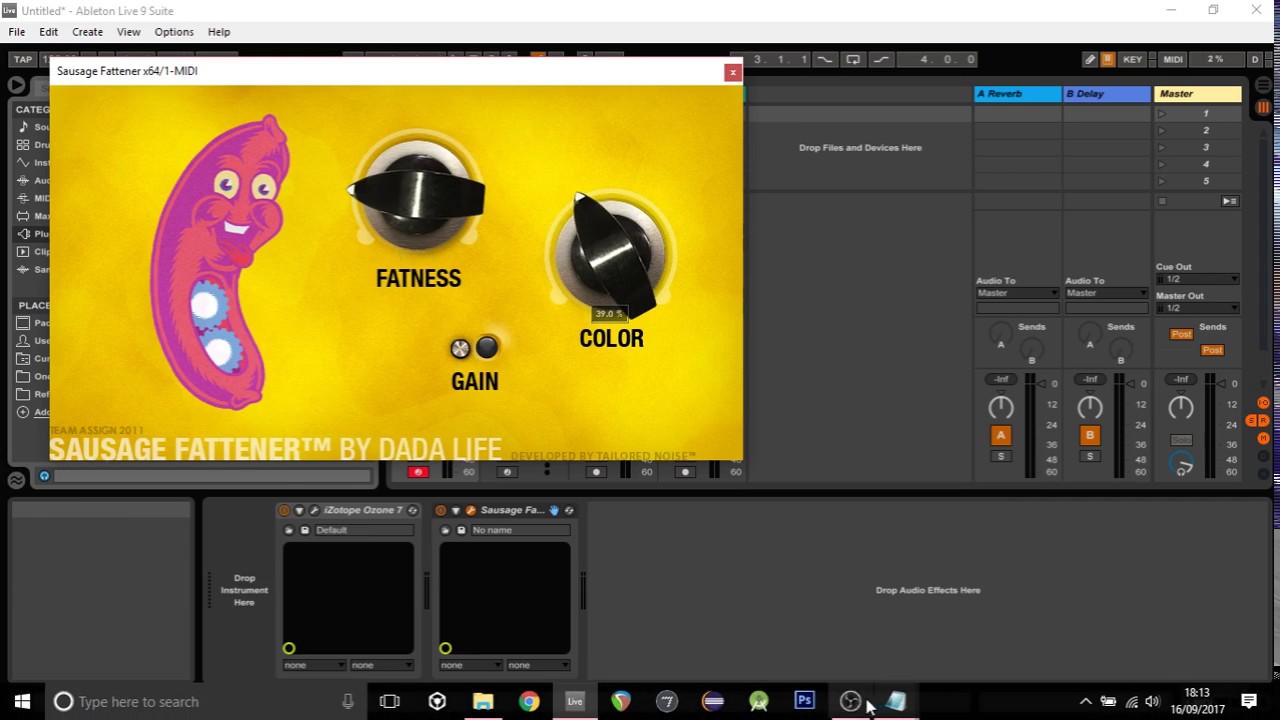Open the Options menu

coord(174,32)
